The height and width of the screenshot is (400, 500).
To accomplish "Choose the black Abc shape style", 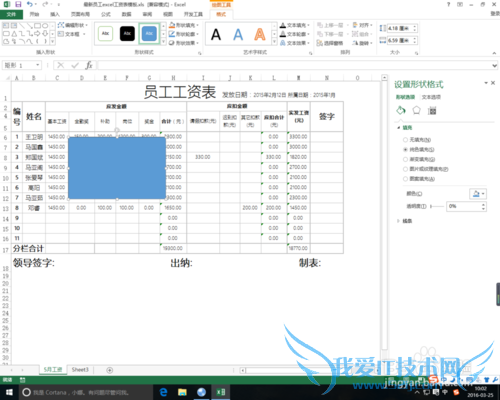I will (x=127, y=33).
